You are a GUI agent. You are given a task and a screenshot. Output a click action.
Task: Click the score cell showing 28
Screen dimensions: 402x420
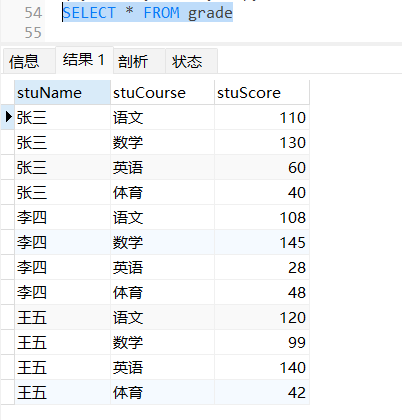click(262, 267)
